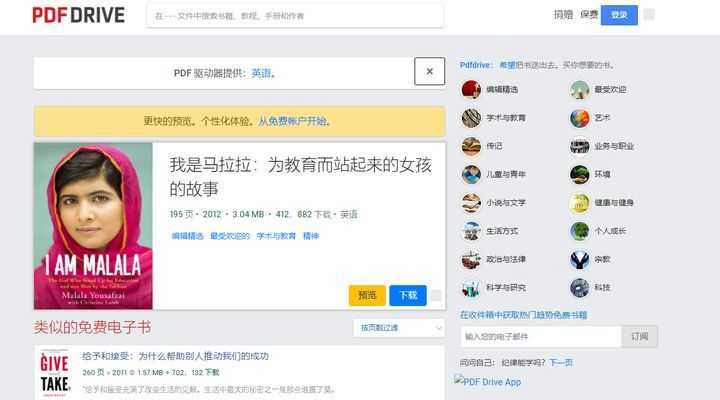
Task: Expand the 按页数过滤 filter dropdown
Action: [399, 328]
